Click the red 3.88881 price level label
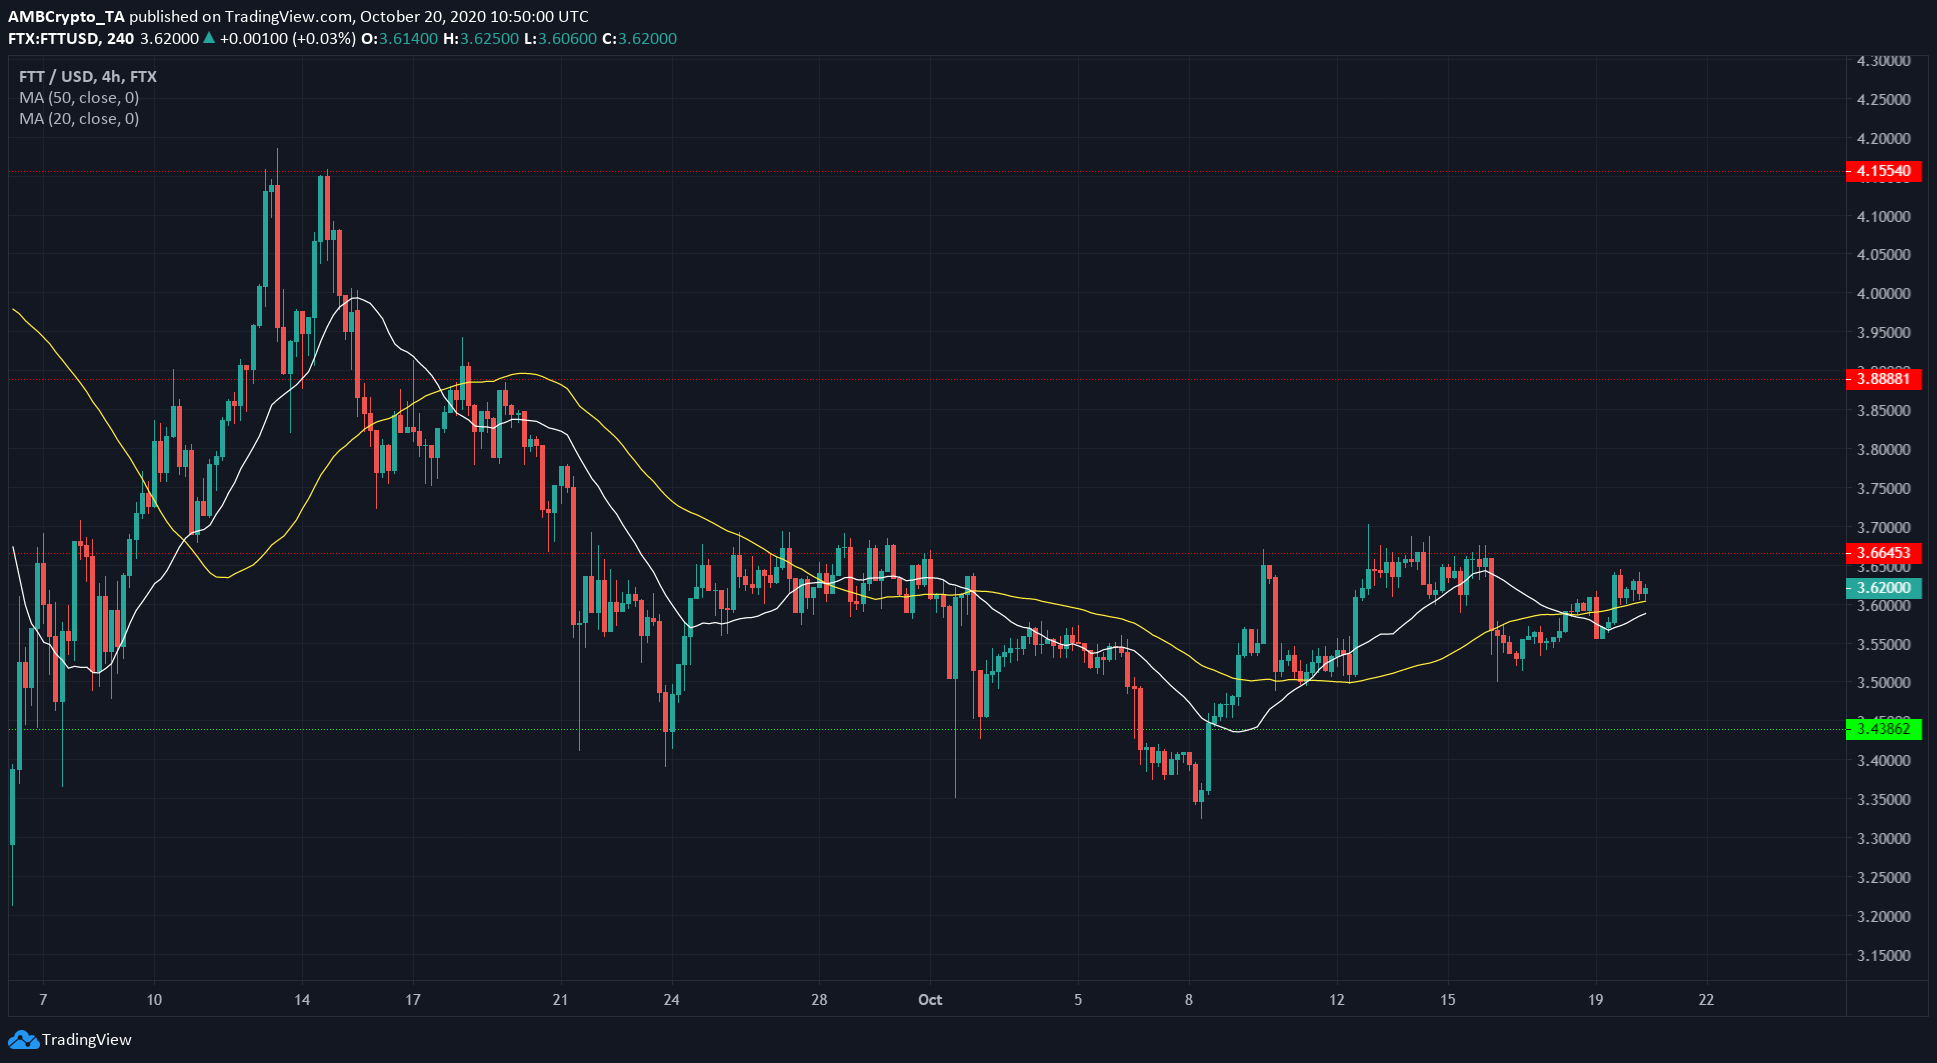Image resolution: width=1937 pixels, height=1063 pixels. pyautogui.click(x=1883, y=379)
